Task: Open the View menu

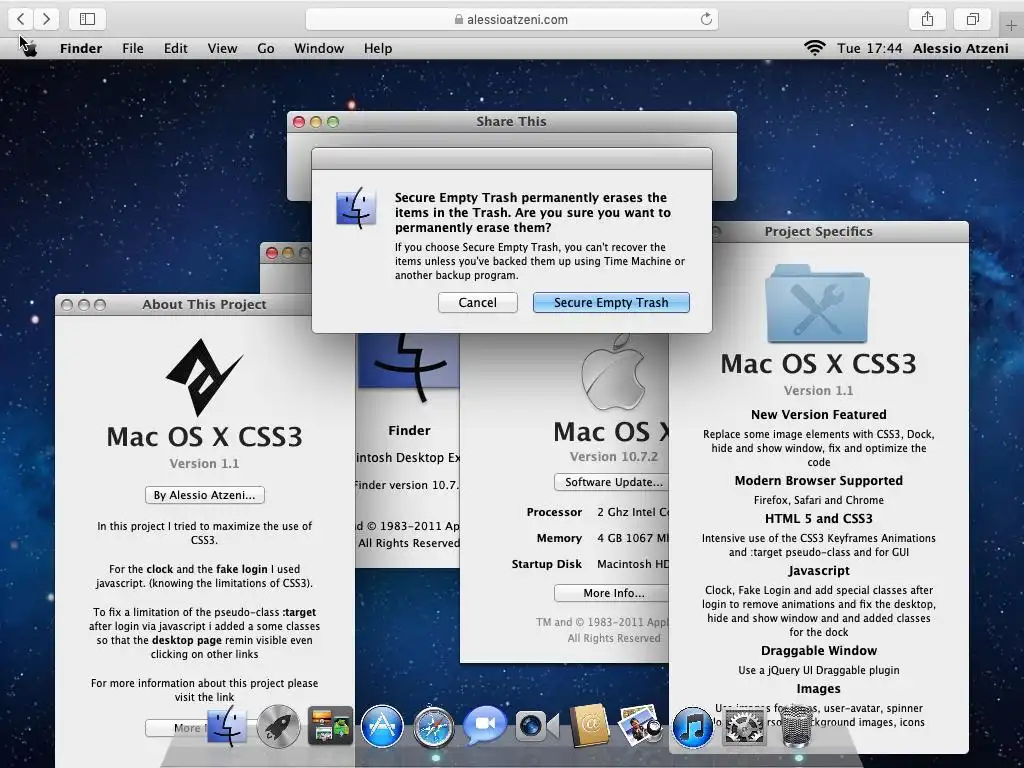Action: 222,48
